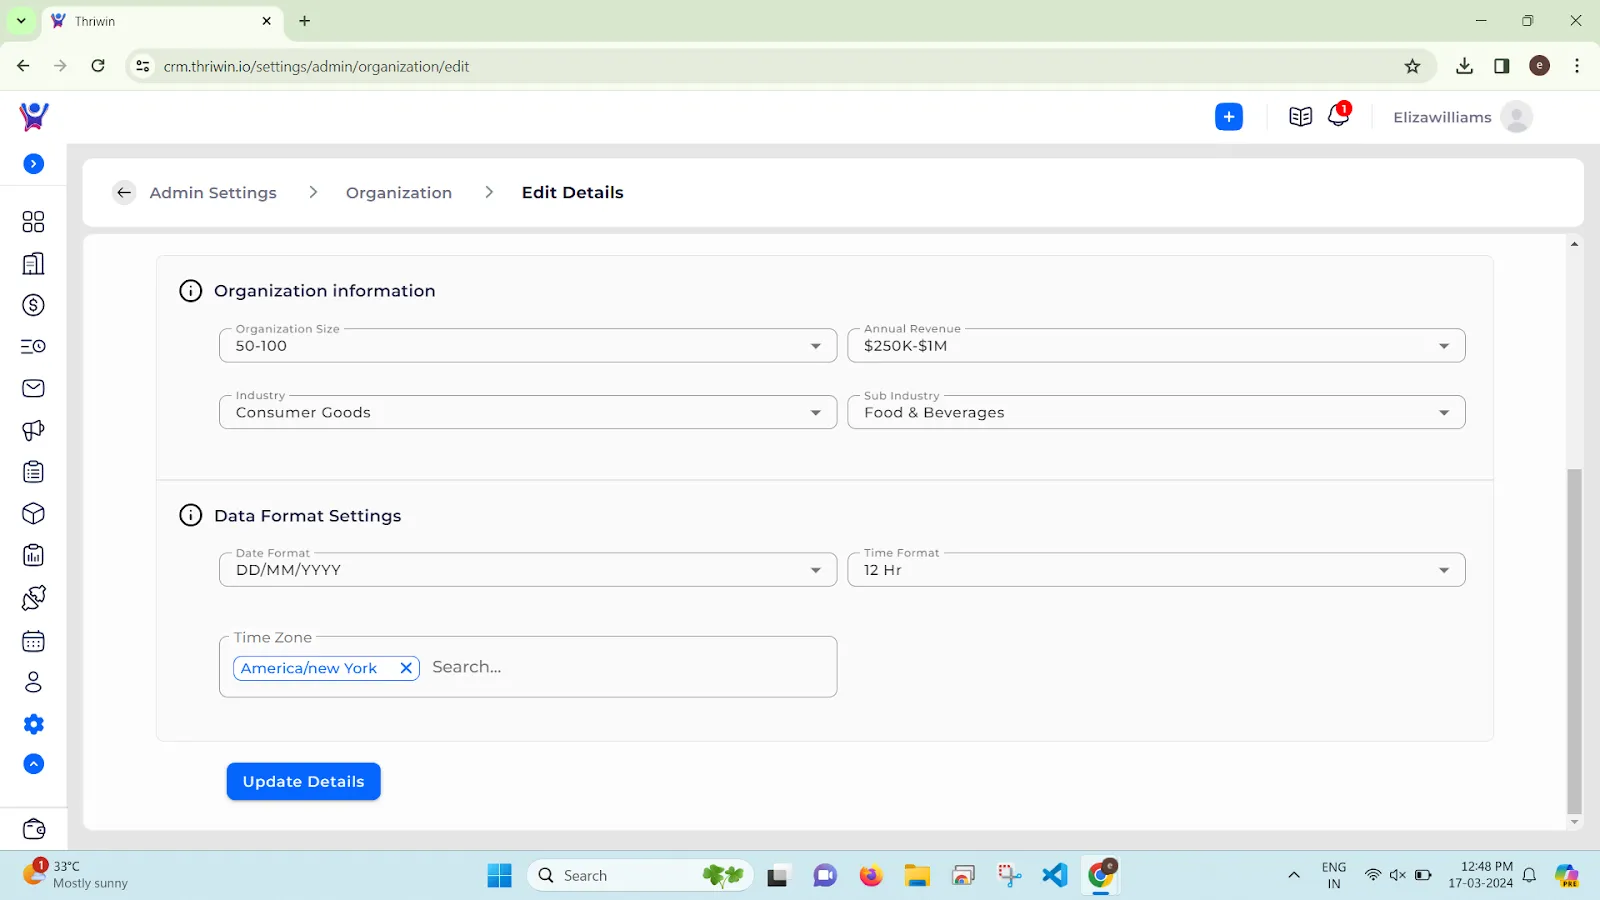This screenshot has height=900, width=1600.
Task: Open the building companies icon in sidebar
Action: 33,263
